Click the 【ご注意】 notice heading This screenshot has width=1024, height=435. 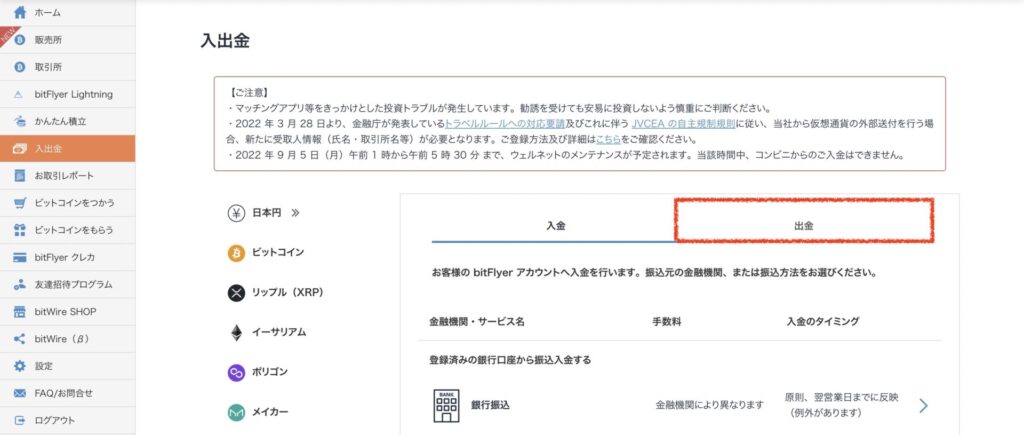pyautogui.click(x=249, y=93)
